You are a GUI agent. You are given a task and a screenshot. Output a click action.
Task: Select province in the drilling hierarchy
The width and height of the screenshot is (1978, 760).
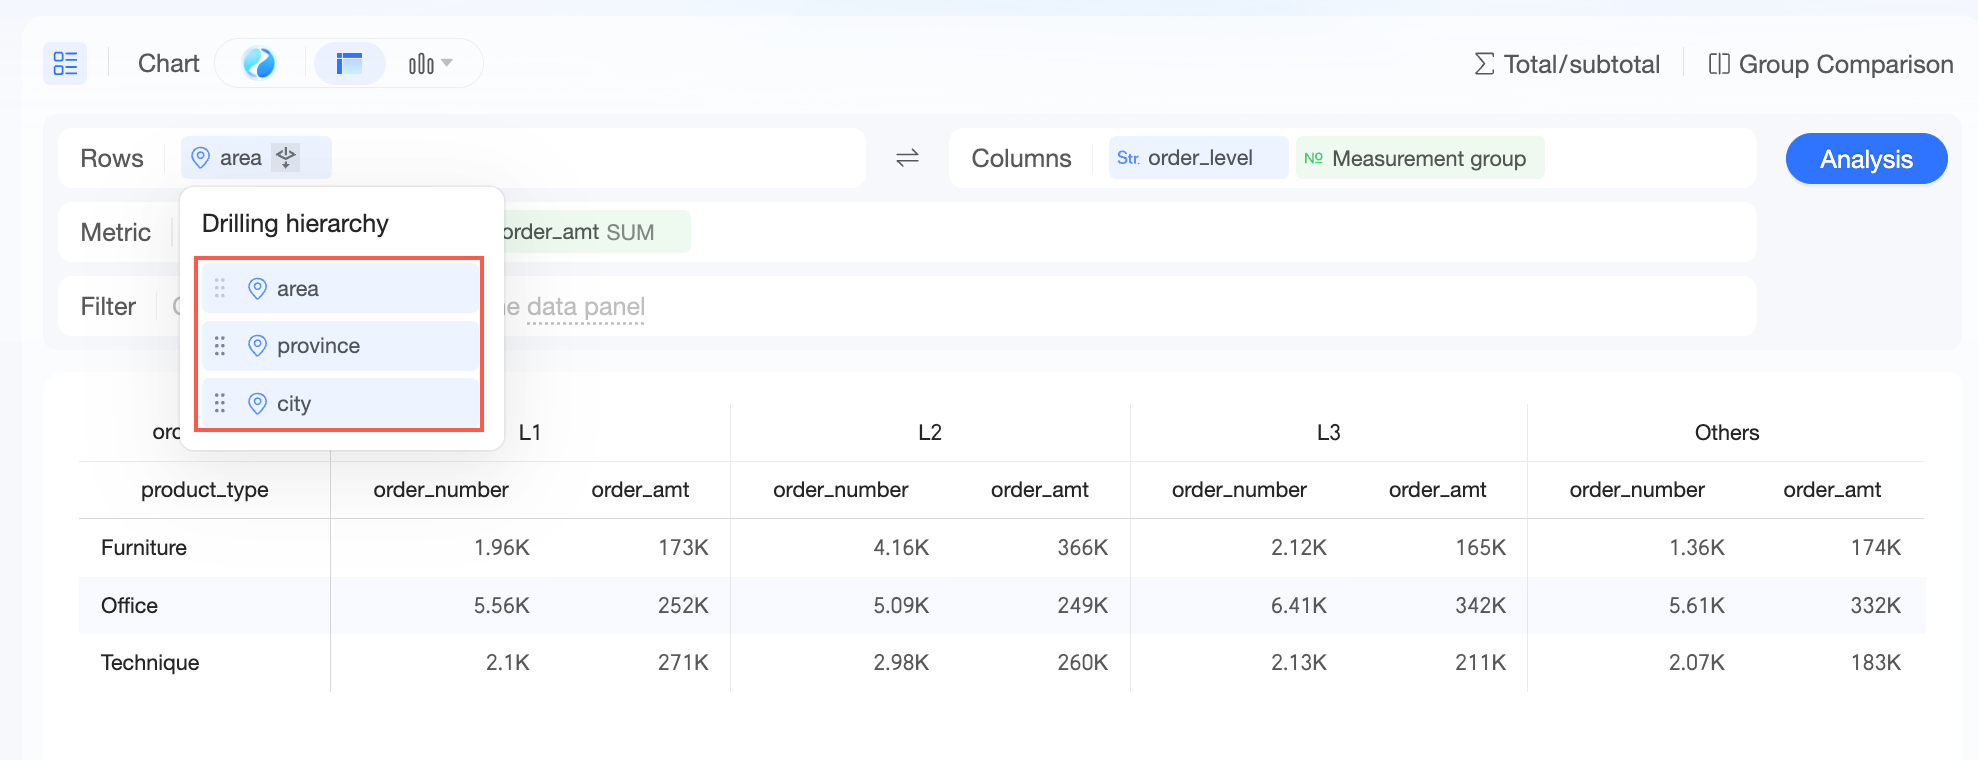340,346
